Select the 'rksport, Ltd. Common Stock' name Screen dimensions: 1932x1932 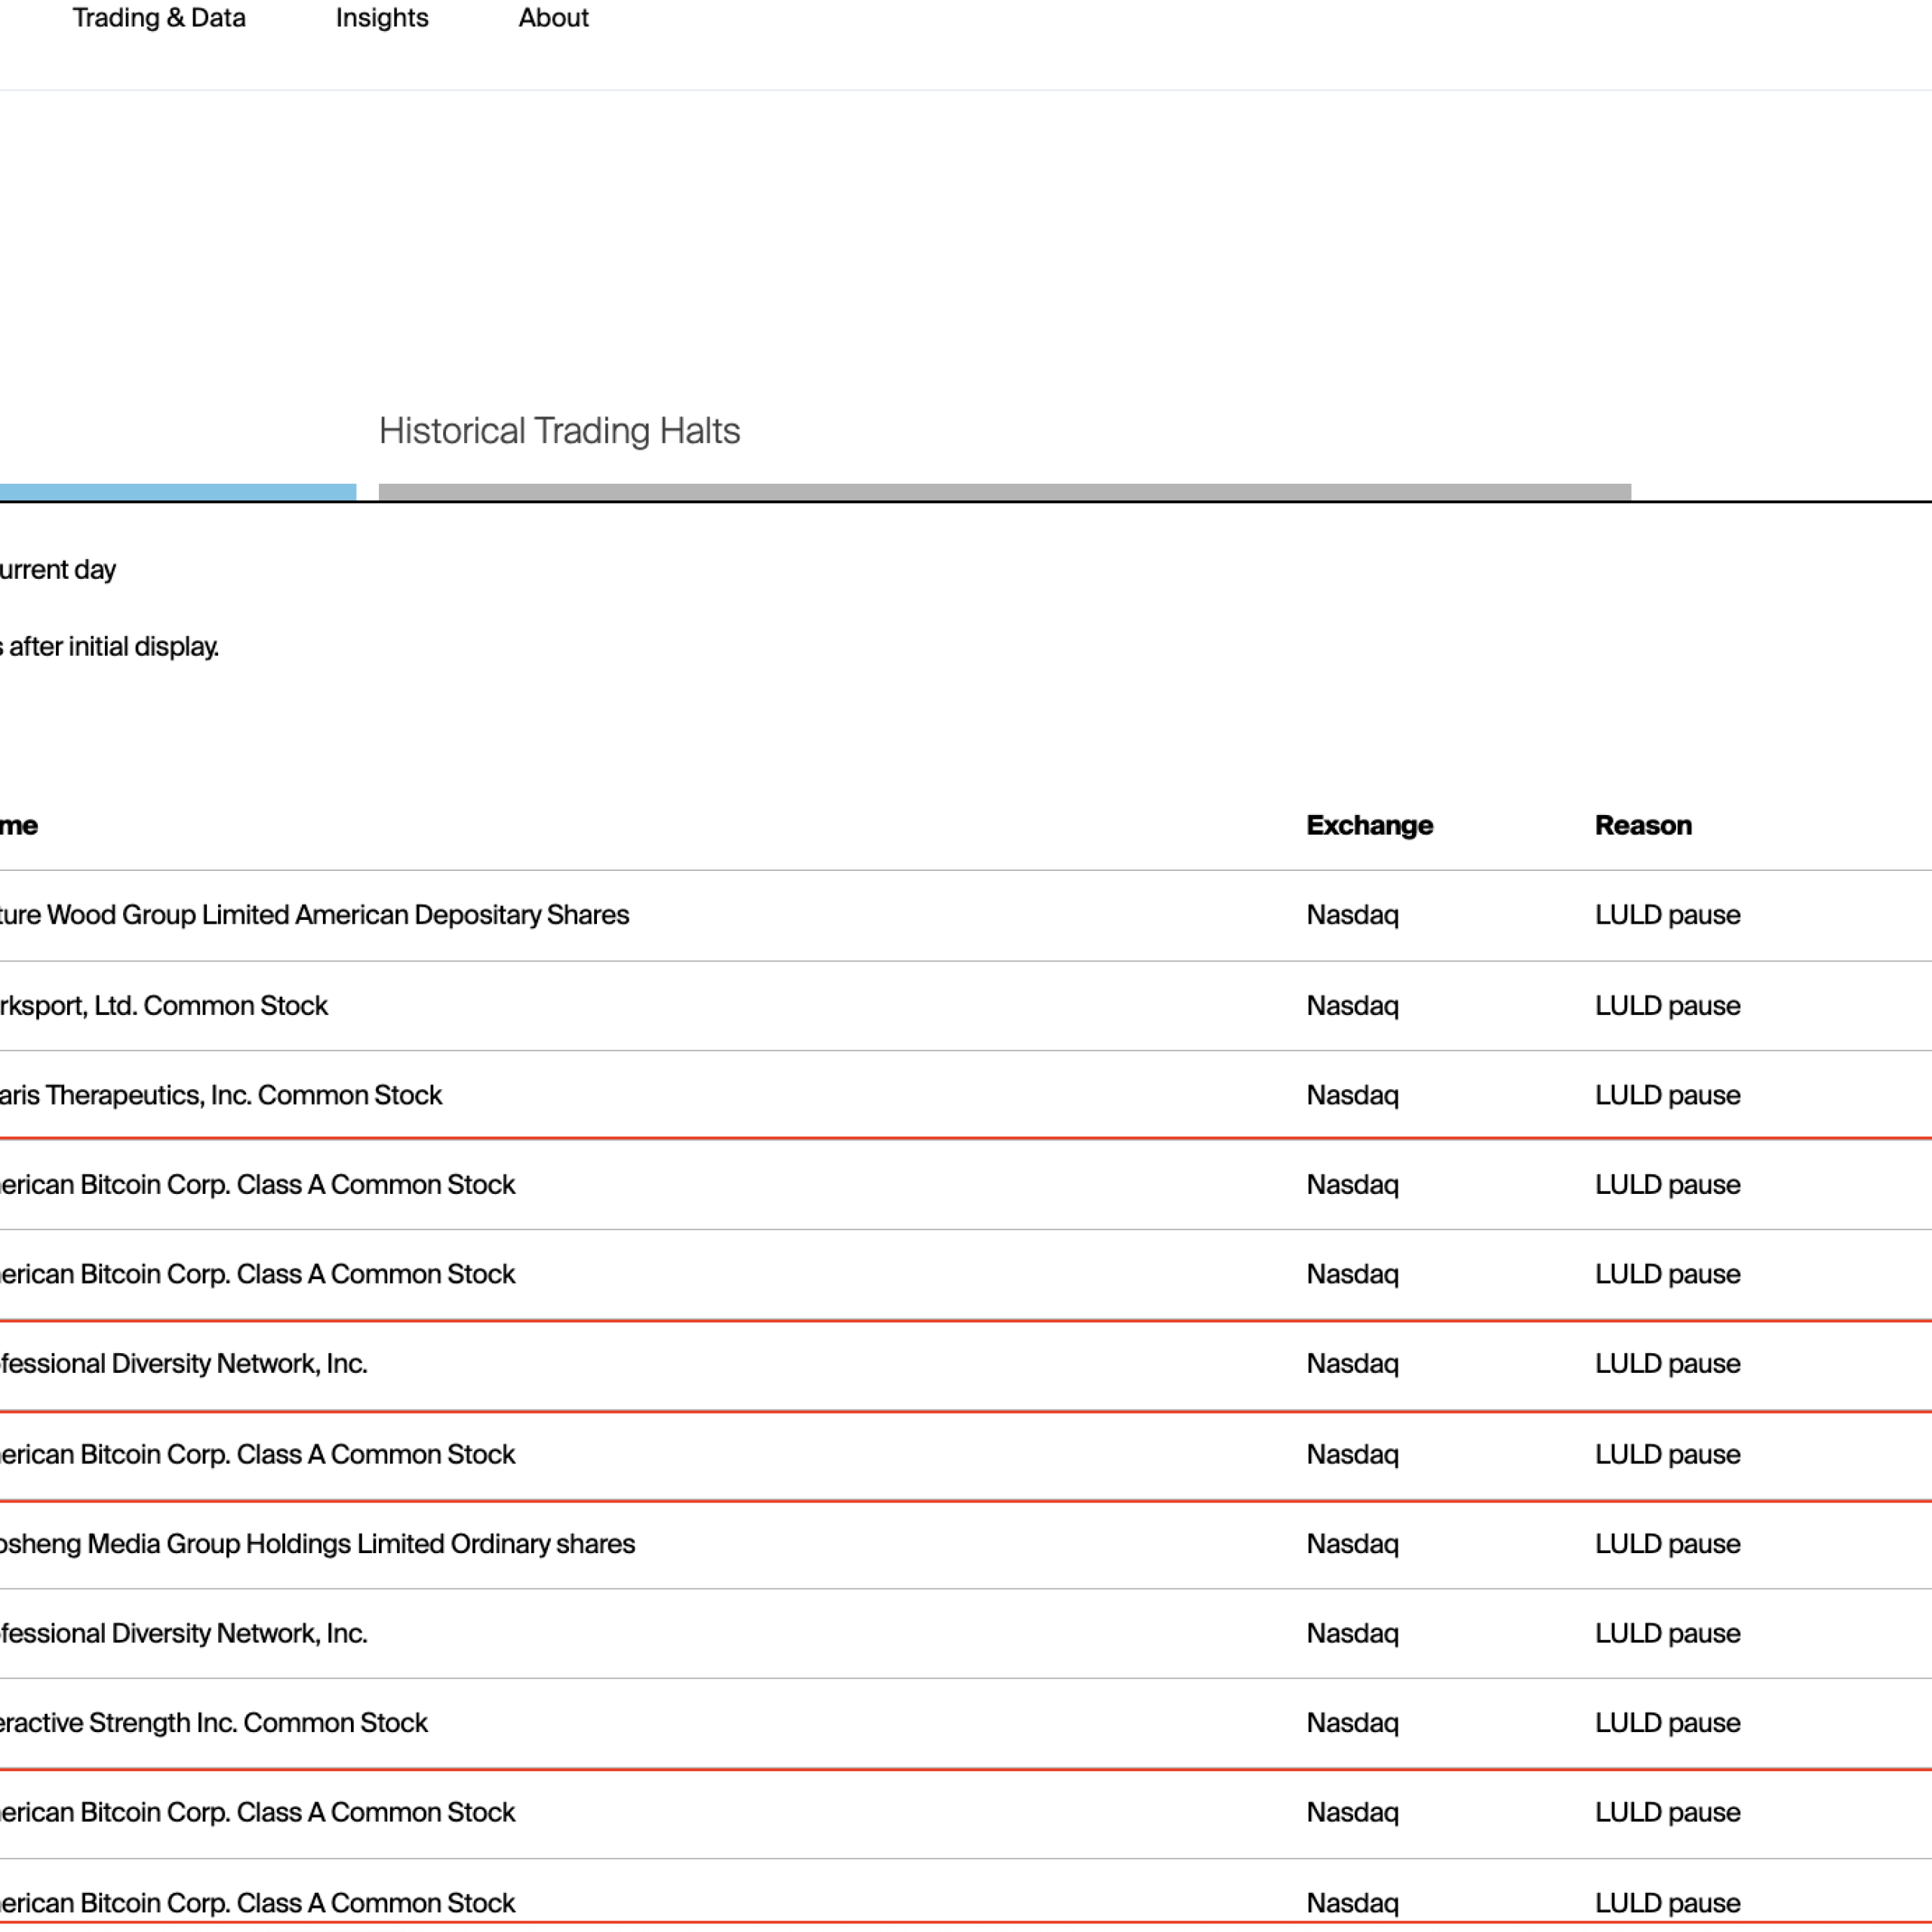(164, 1005)
